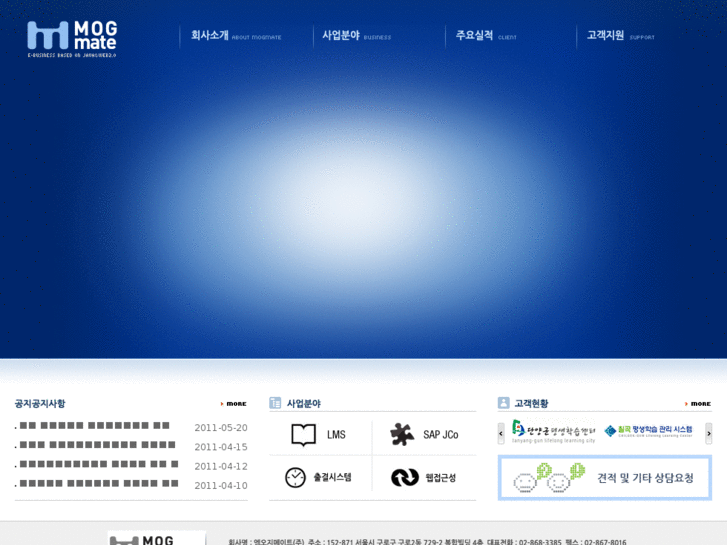Click the 공지공지사항 heading

(40, 404)
